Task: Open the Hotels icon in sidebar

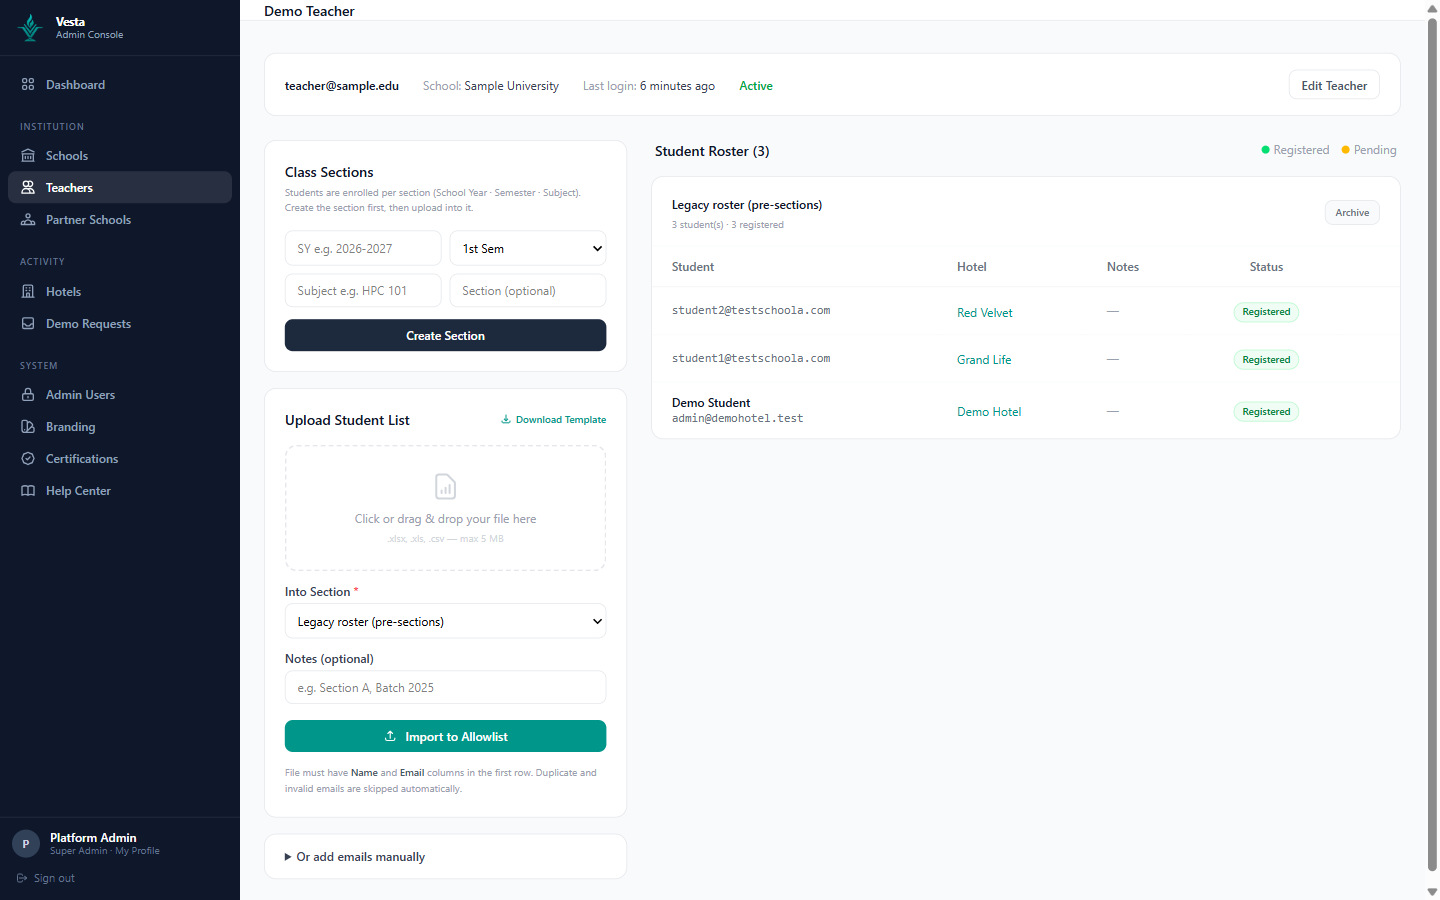Action: [x=28, y=292]
